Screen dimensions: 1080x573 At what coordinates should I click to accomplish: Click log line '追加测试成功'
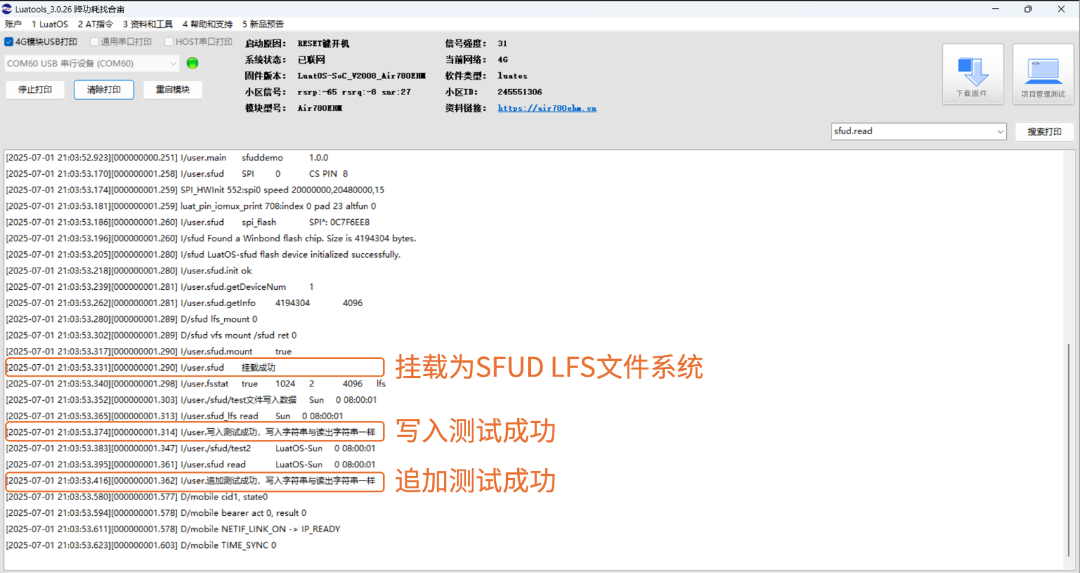click(191, 481)
